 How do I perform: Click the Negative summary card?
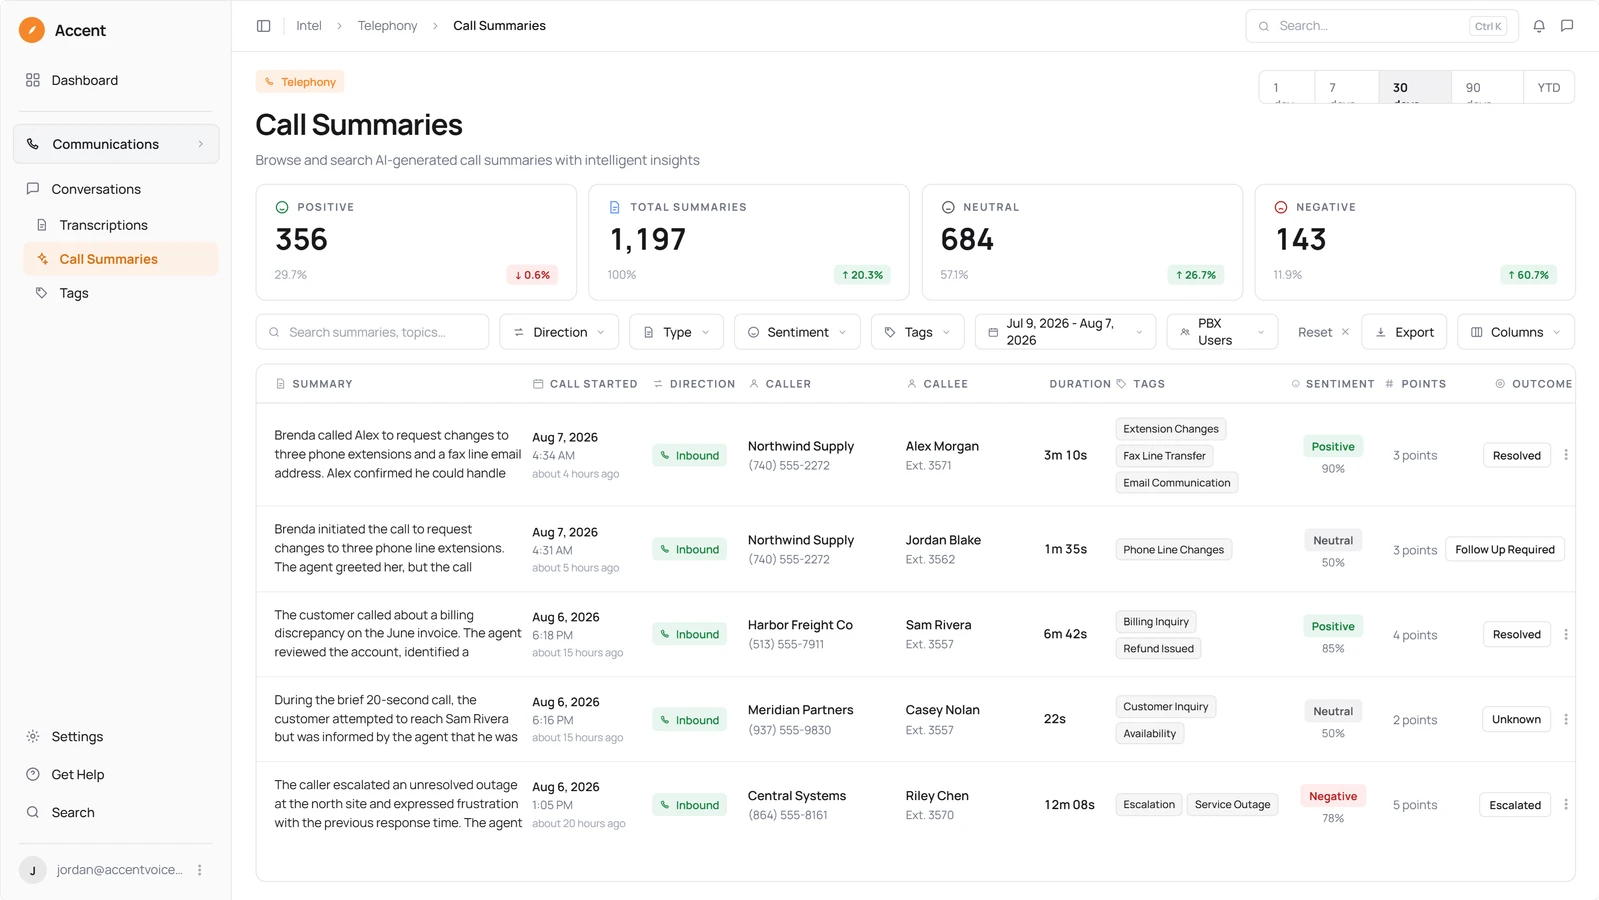(x=1415, y=242)
